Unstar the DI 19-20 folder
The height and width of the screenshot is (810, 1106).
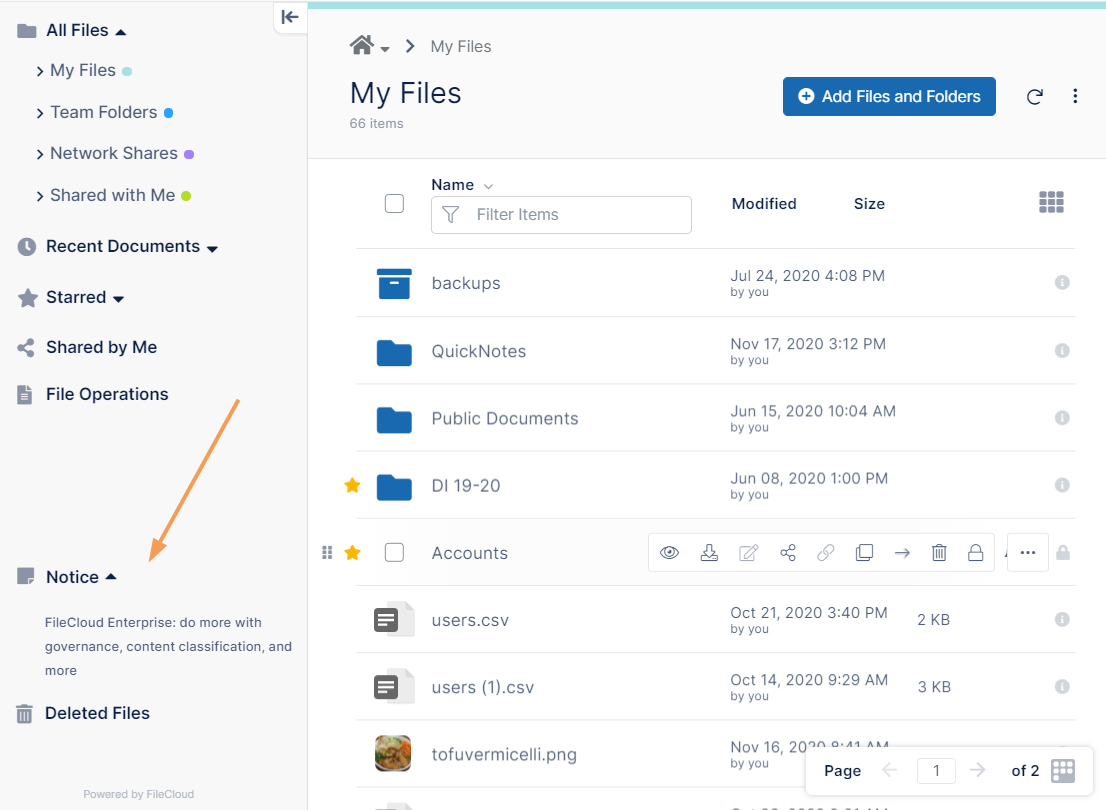coord(352,486)
